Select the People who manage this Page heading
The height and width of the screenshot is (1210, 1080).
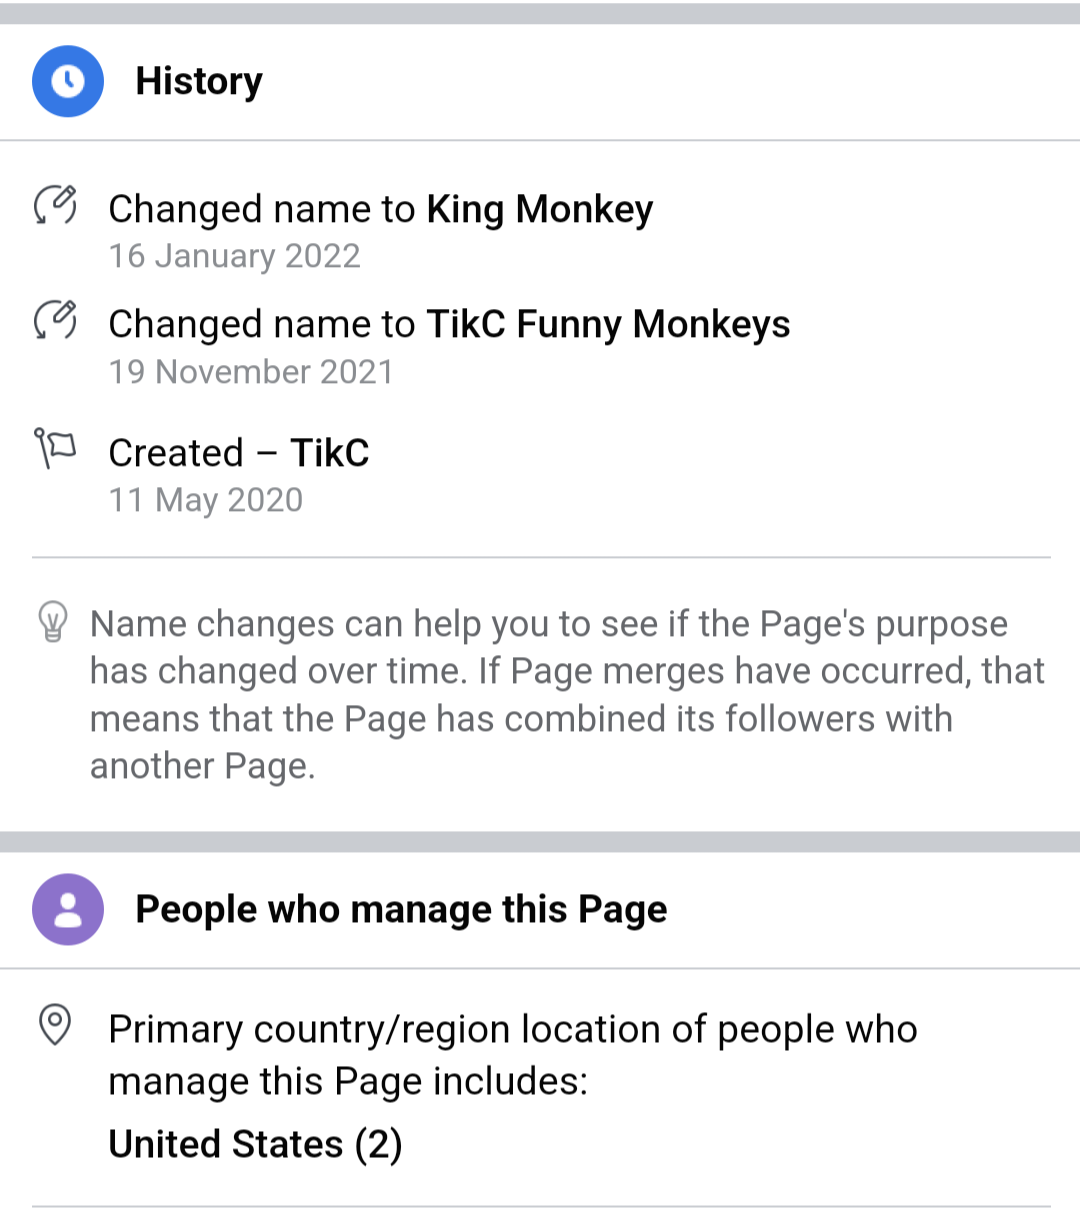(x=401, y=909)
